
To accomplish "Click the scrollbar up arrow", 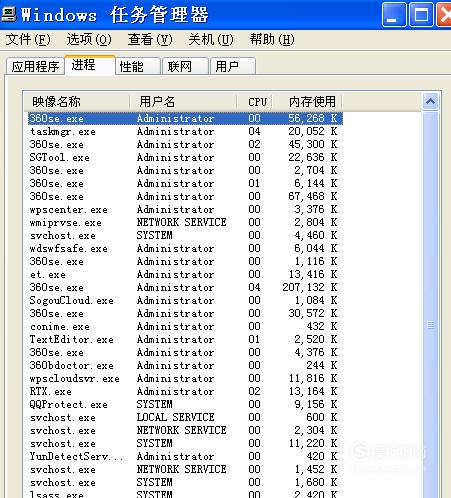I will tap(430, 101).
